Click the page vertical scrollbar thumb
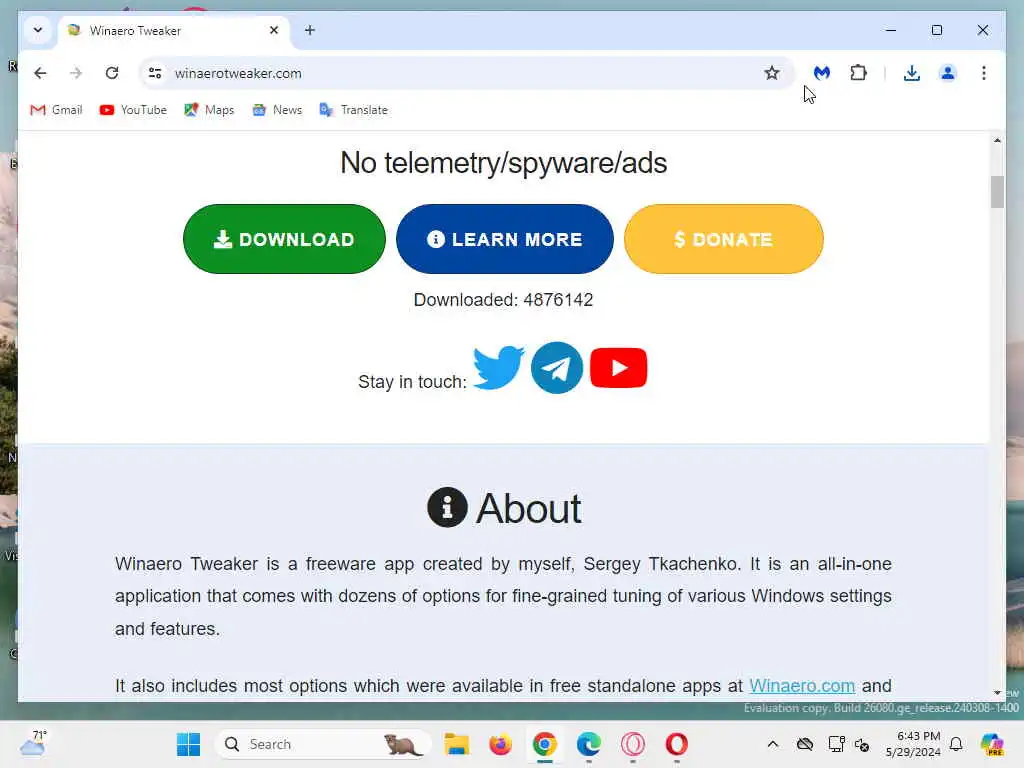Image resolution: width=1024 pixels, height=768 pixels. (x=997, y=192)
